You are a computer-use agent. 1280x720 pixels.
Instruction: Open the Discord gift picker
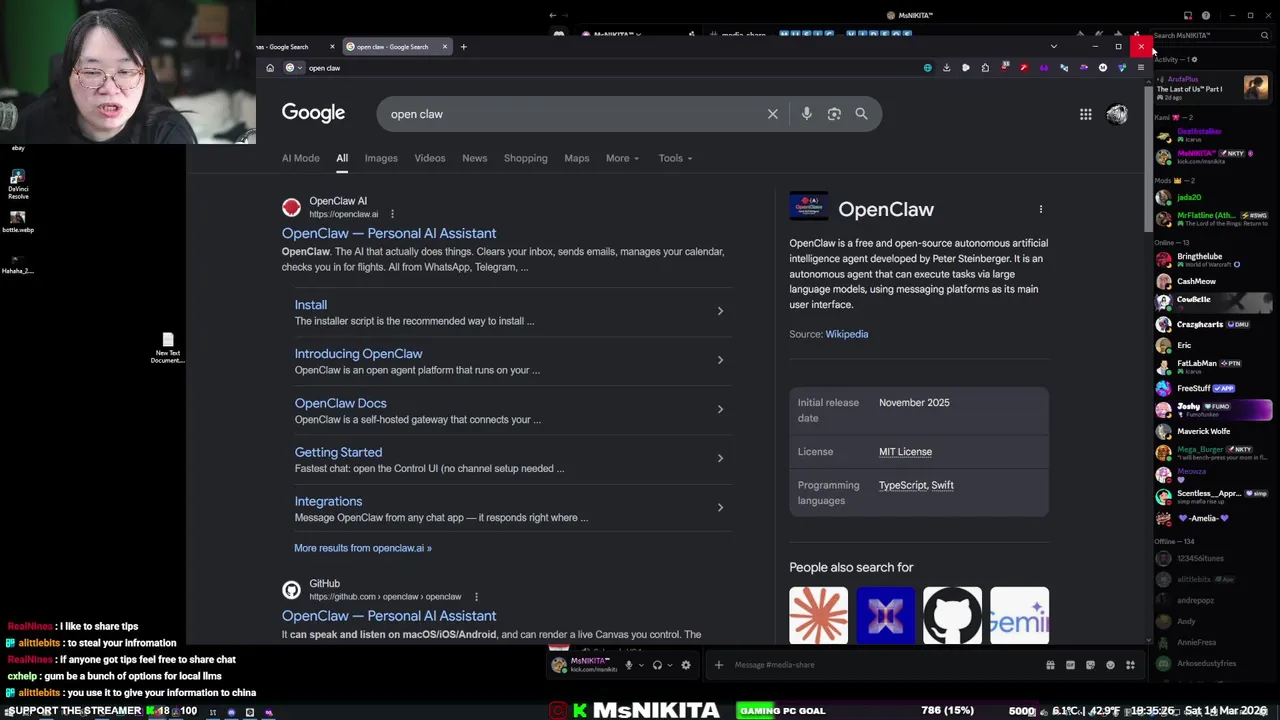(1050, 665)
